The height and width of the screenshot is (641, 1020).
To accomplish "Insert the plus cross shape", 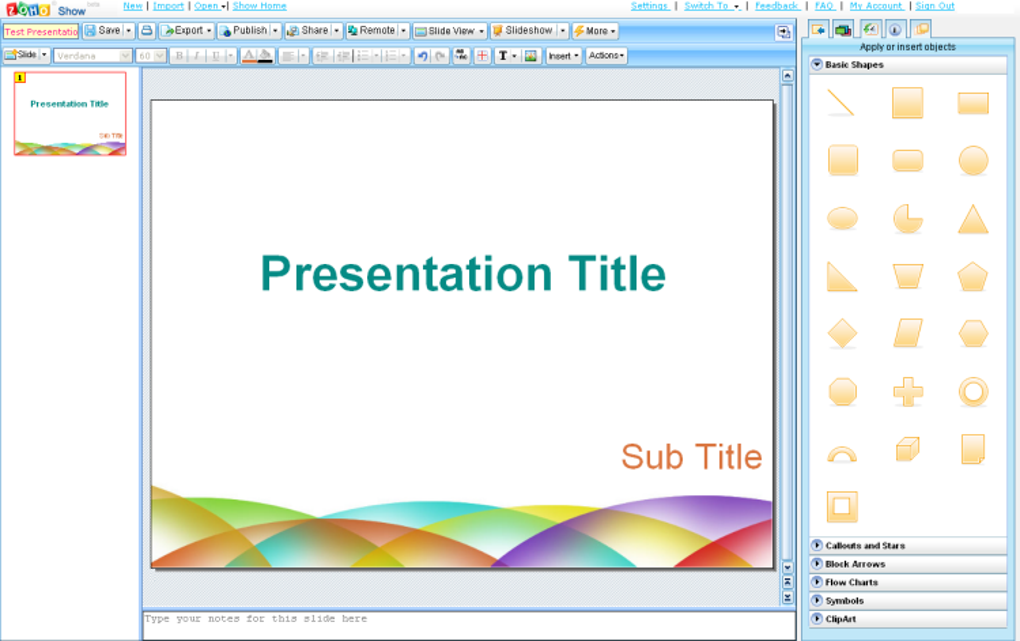I will [x=907, y=392].
